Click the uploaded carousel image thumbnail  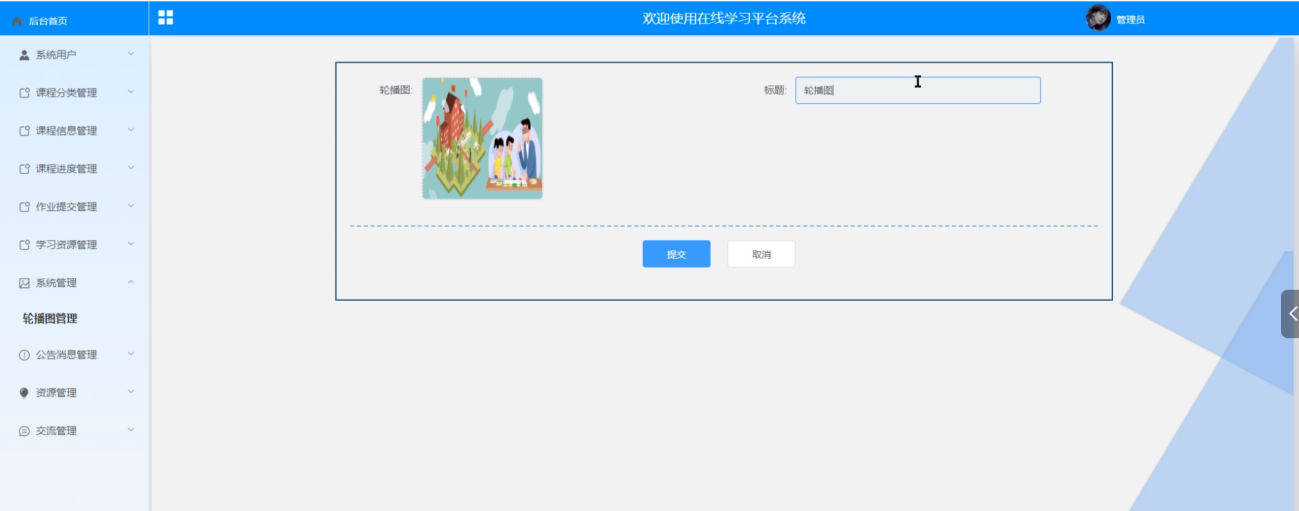pos(482,138)
